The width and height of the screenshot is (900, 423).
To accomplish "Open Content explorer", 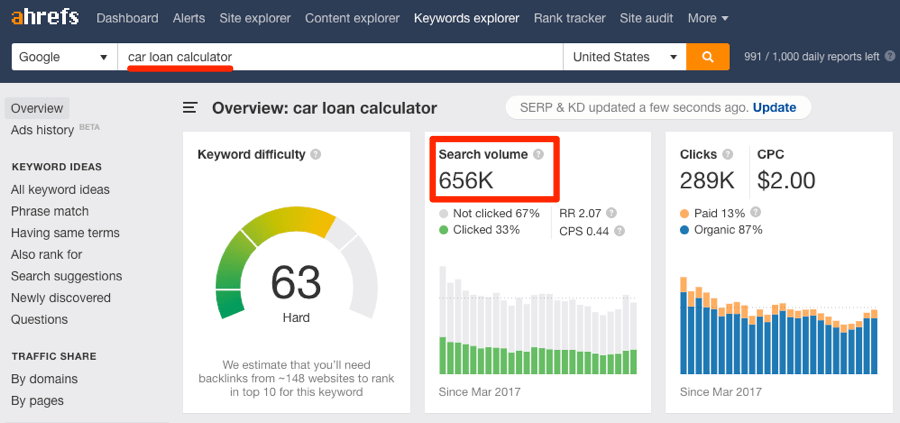I will click(x=352, y=18).
